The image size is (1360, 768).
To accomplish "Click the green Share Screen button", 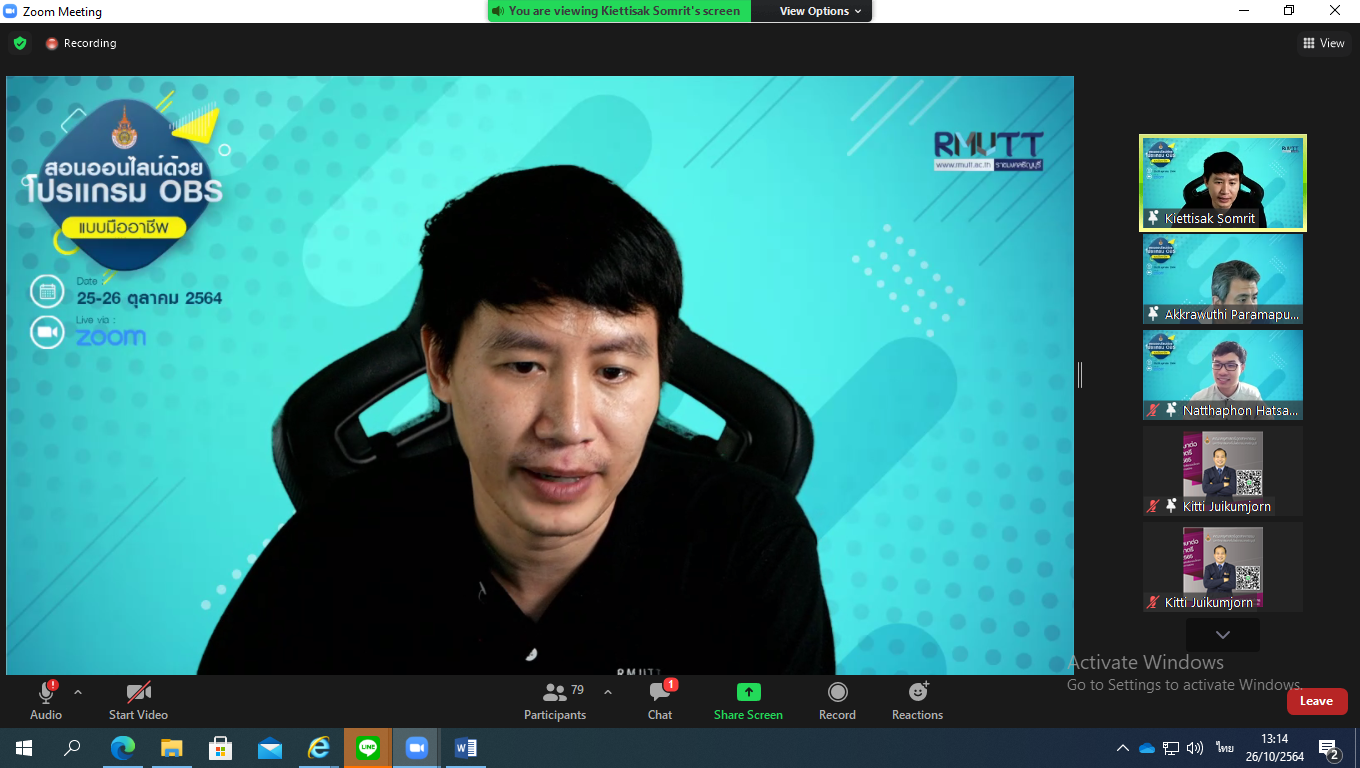I will (x=748, y=700).
